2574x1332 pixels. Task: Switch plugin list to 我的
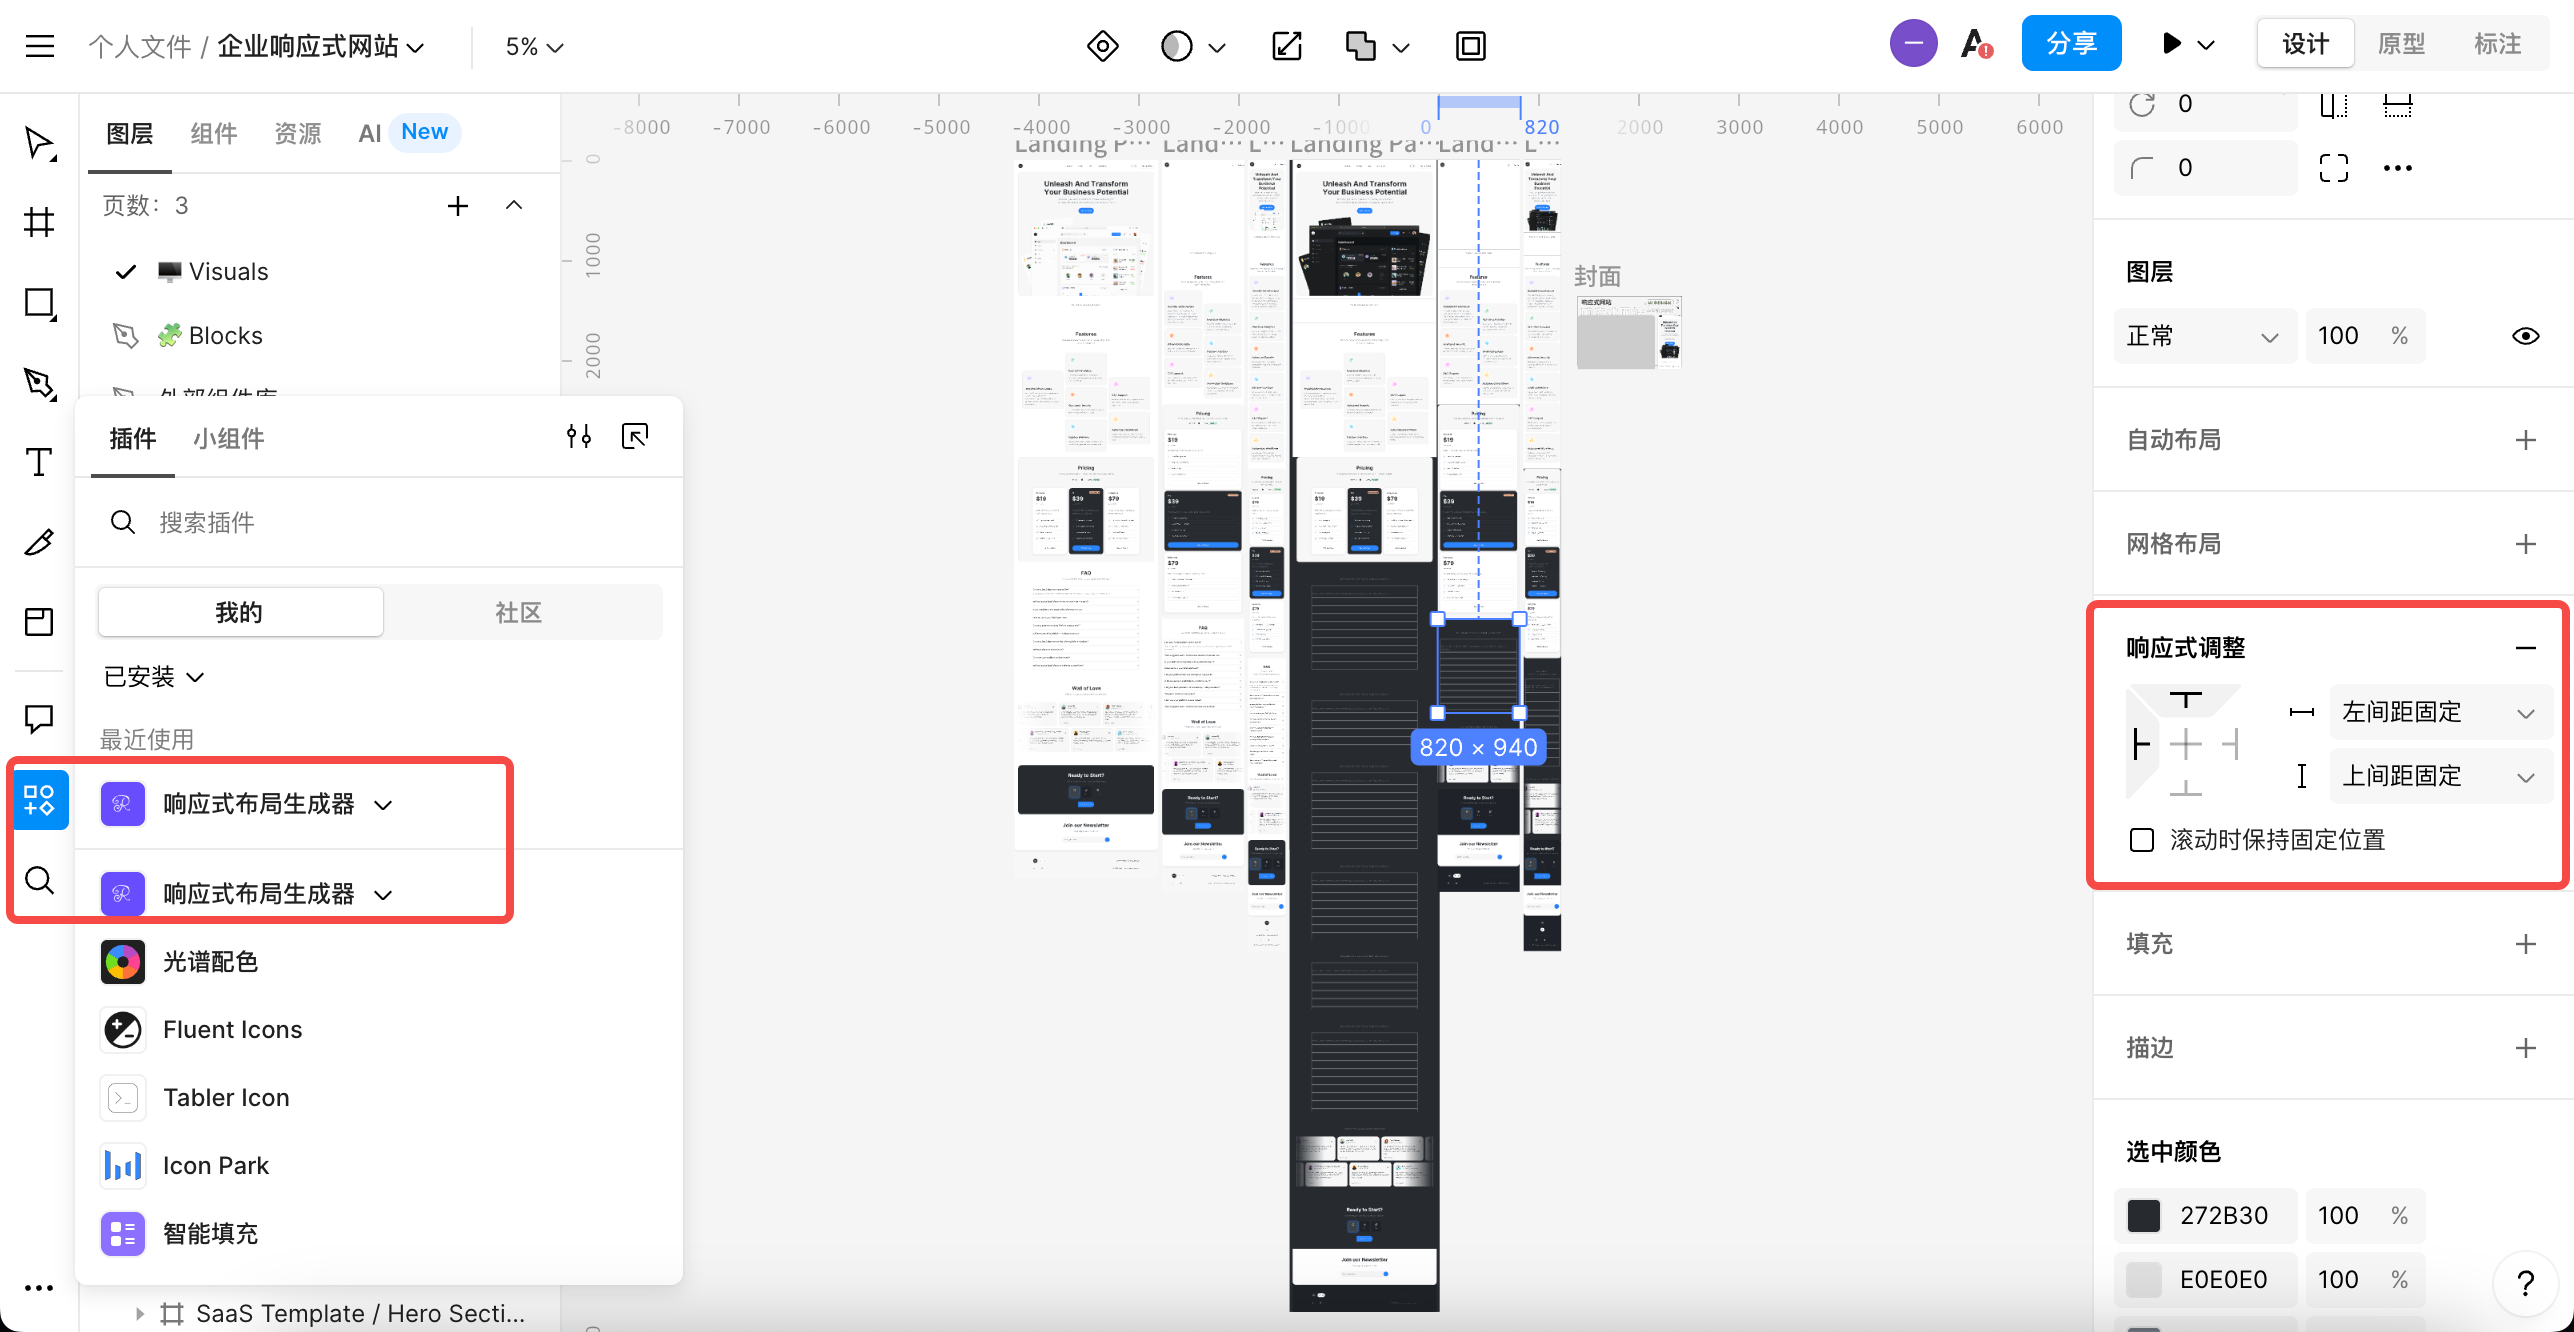tap(240, 612)
